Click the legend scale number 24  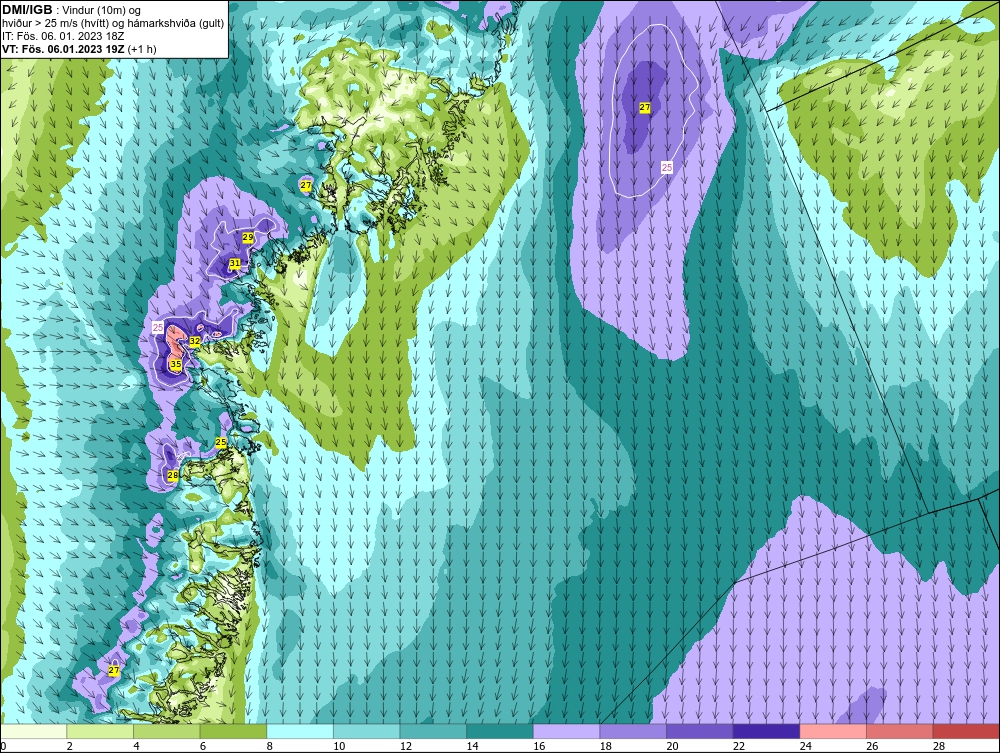pos(805,746)
